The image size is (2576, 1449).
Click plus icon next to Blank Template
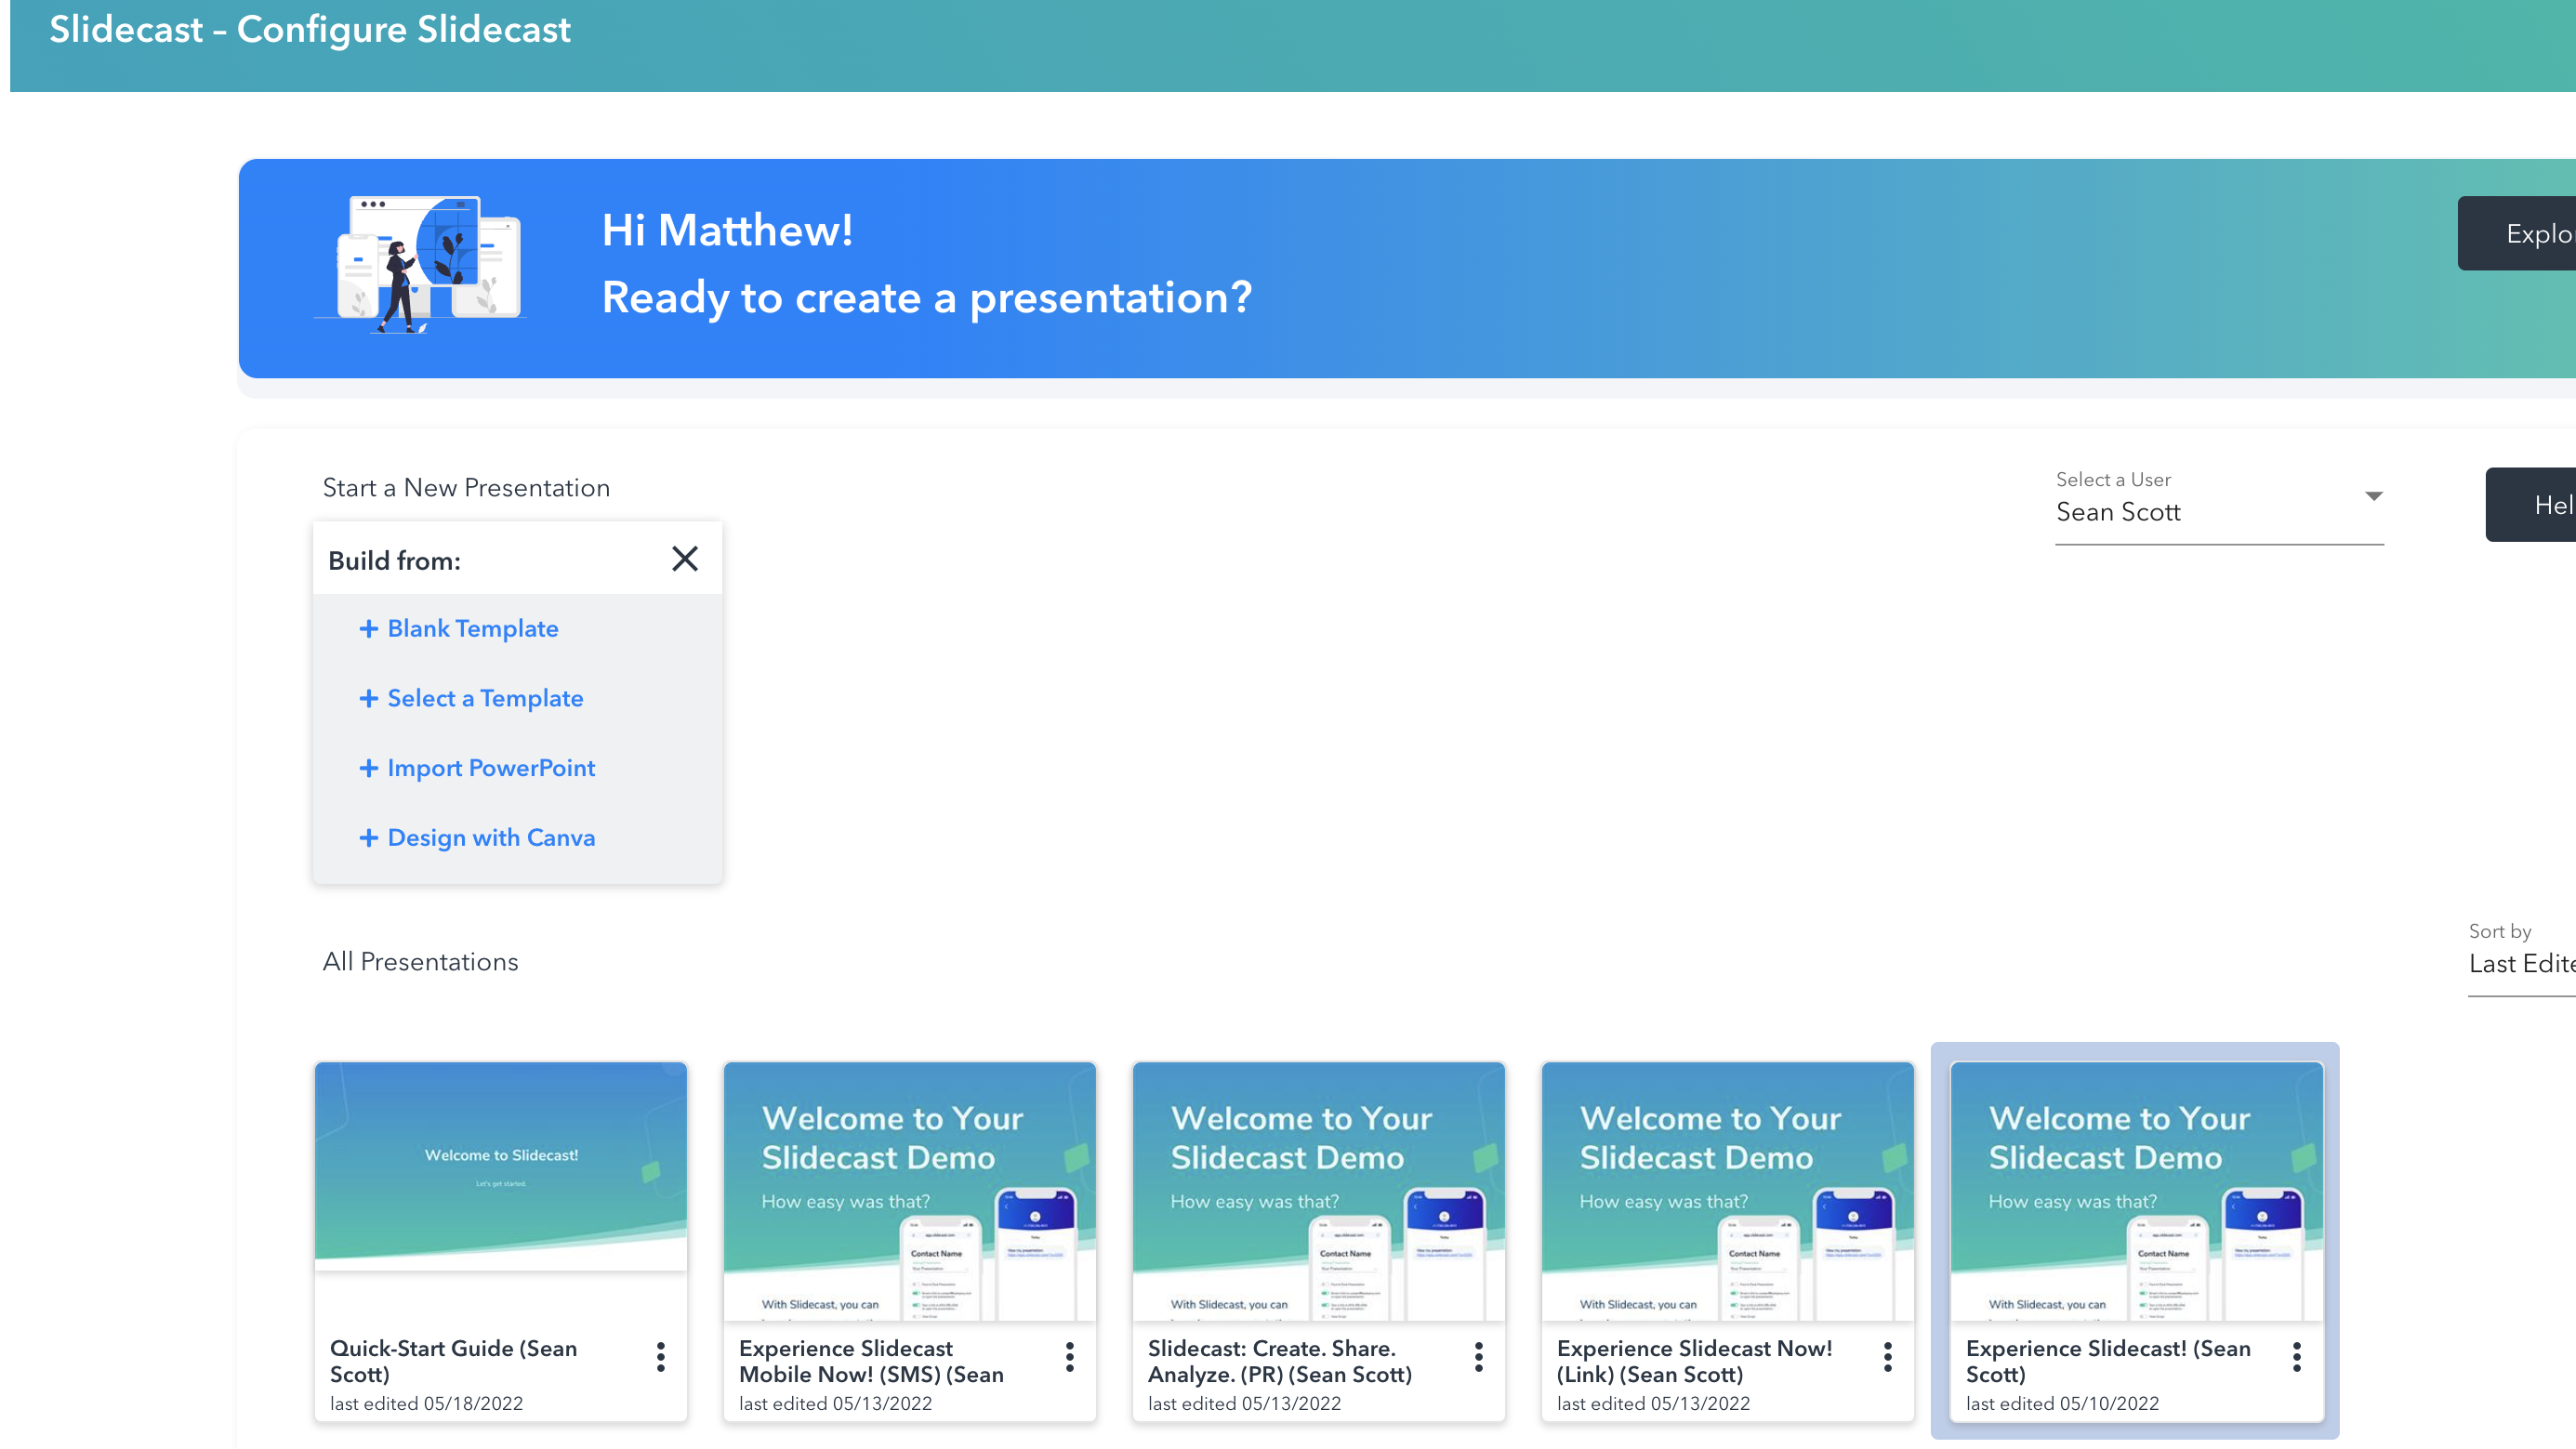tap(368, 628)
